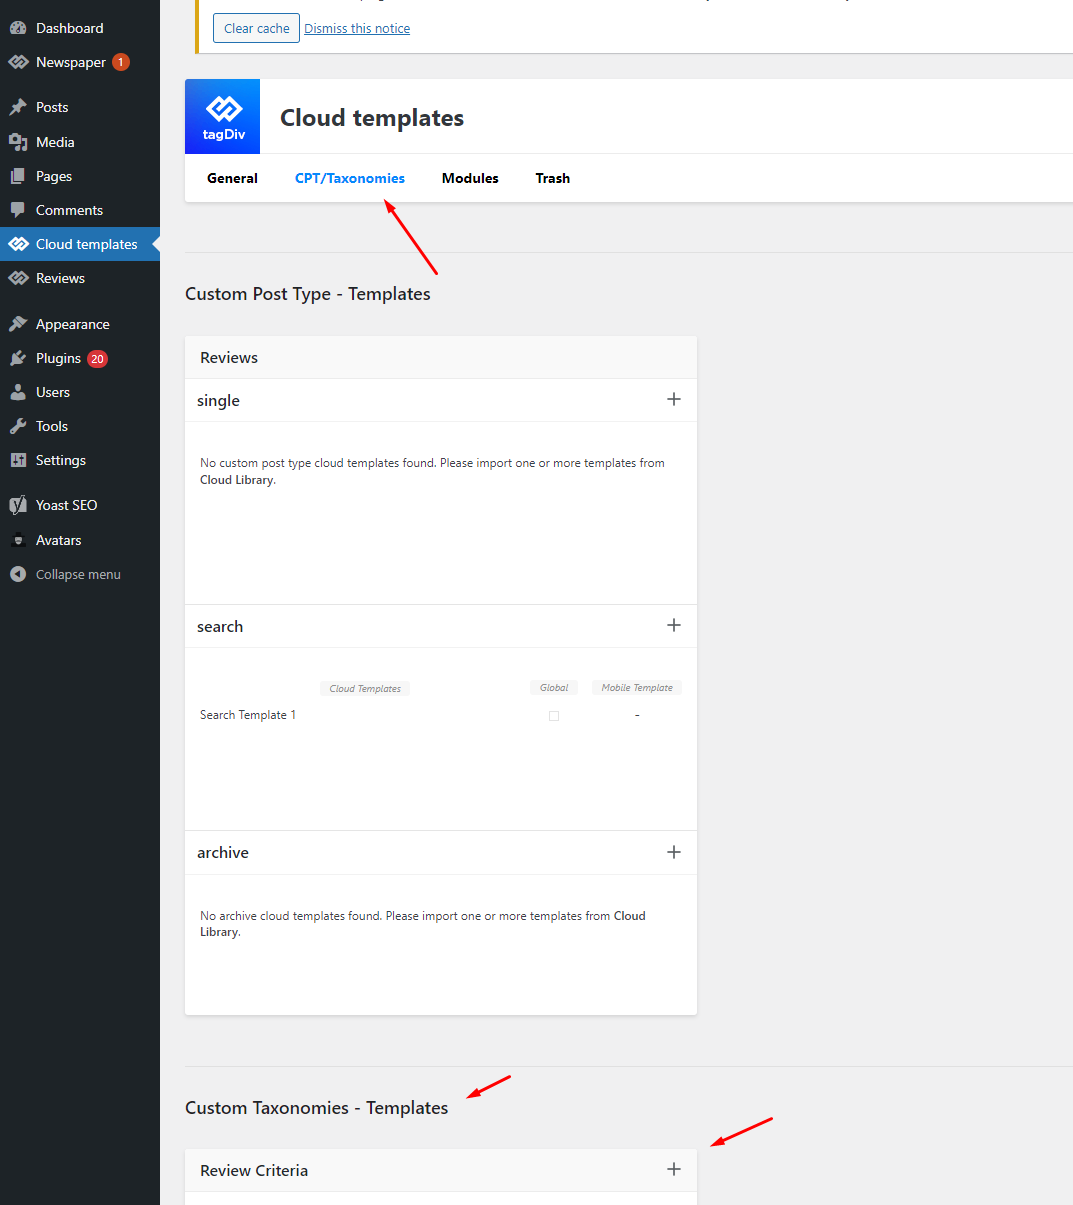The image size is (1073, 1205).
Task: Click the Custom Taxonomies - Templates heading
Action: pyautogui.click(x=317, y=1108)
